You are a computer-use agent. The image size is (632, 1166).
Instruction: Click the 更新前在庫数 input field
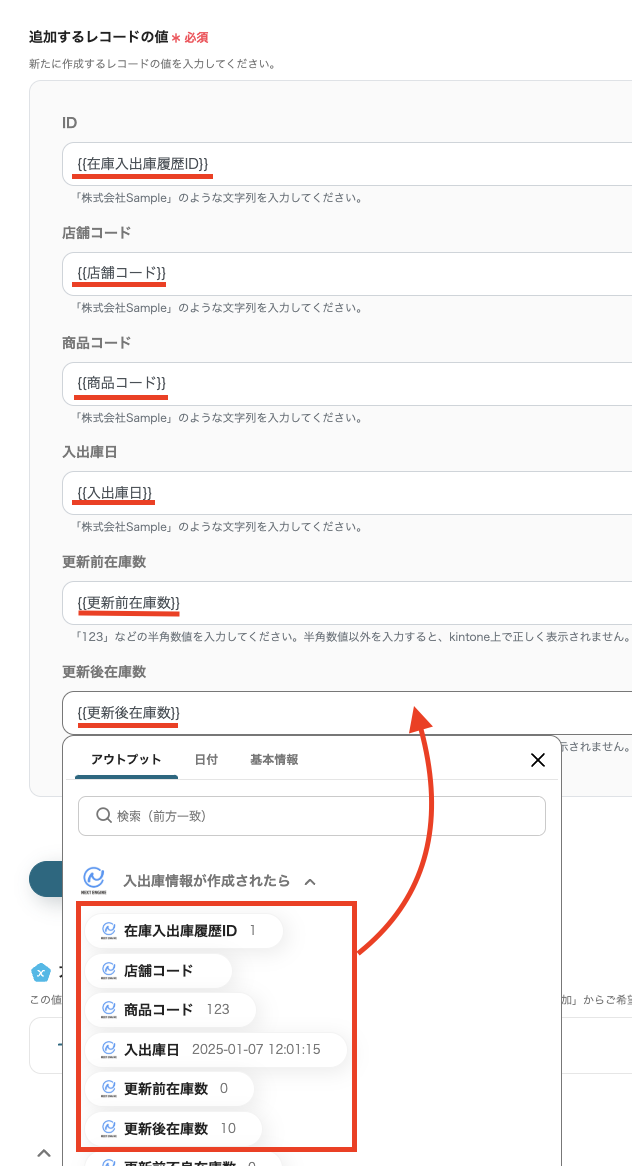(347, 603)
